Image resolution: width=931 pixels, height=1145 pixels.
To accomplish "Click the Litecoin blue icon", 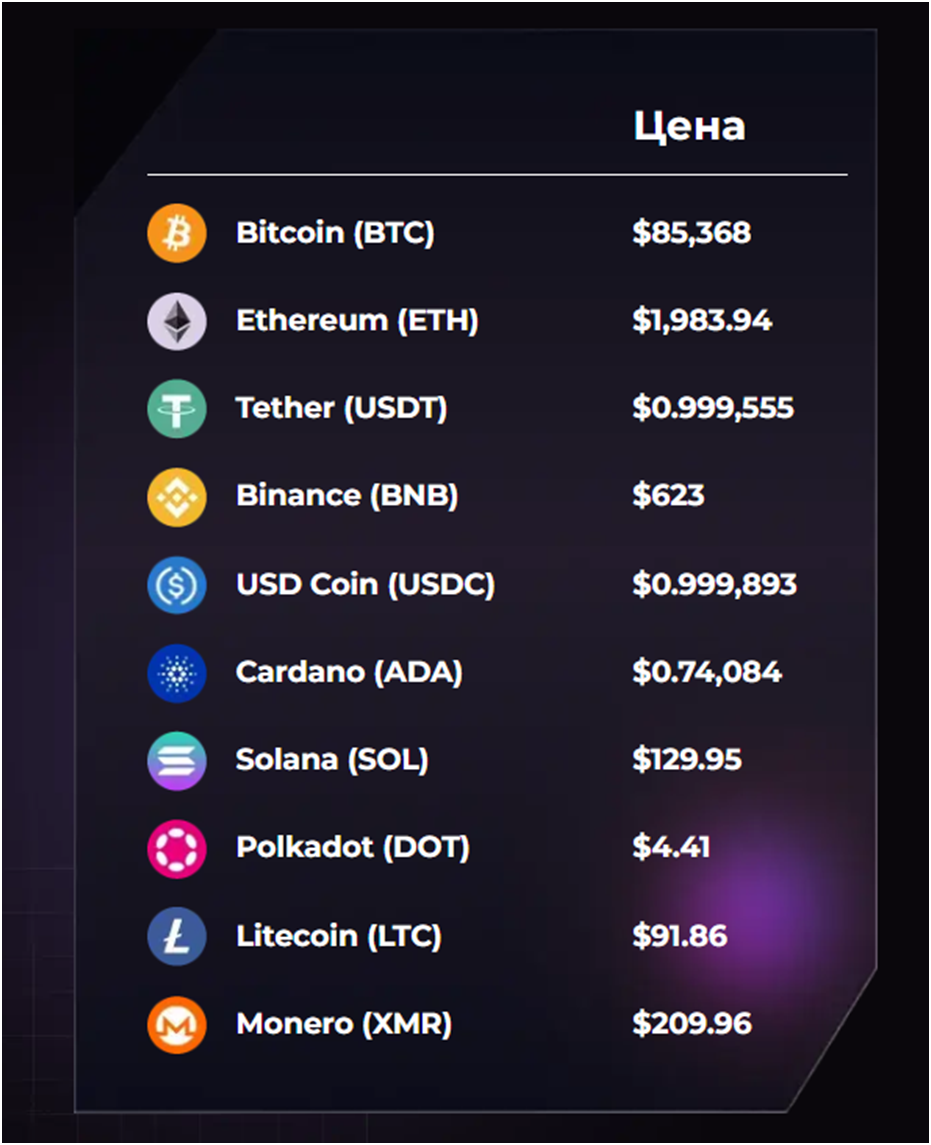I will pos(177,936).
